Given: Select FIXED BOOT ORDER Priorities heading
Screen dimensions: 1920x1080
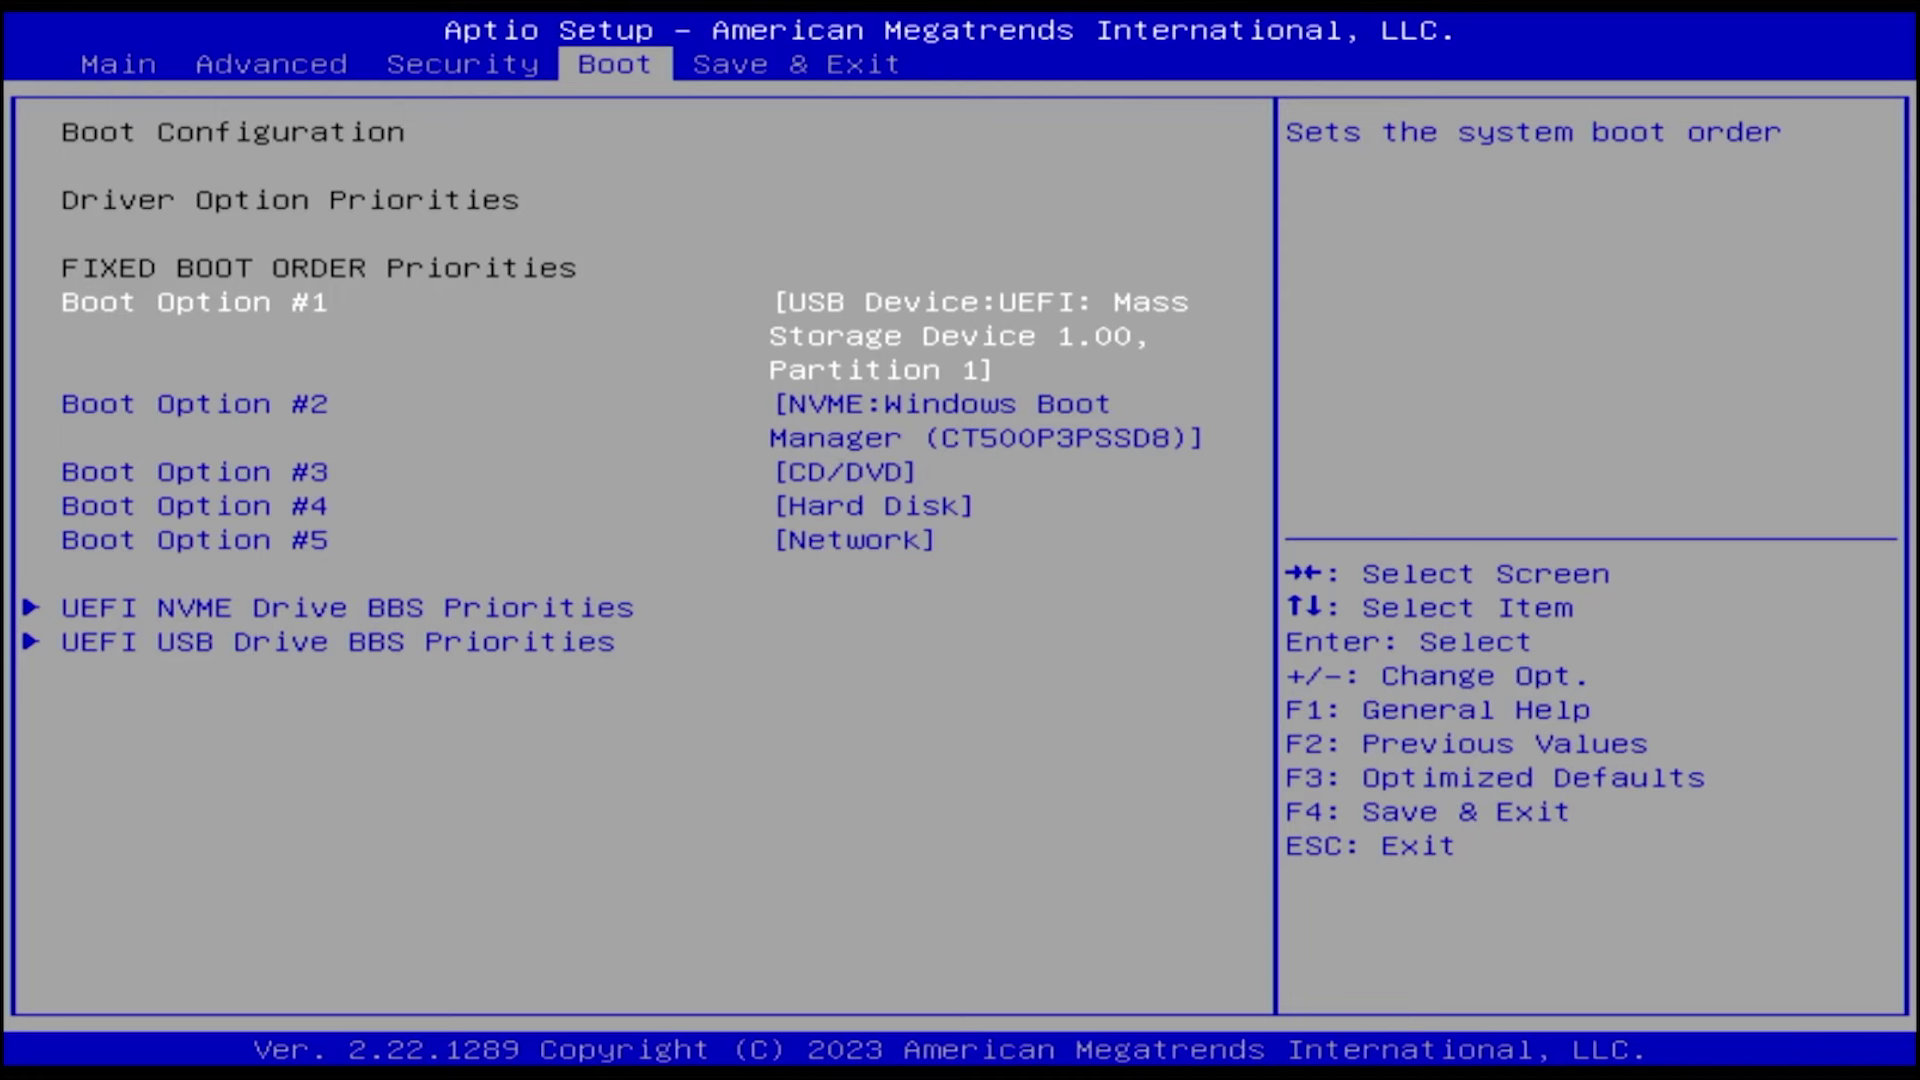Looking at the screenshot, I should click(x=319, y=267).
